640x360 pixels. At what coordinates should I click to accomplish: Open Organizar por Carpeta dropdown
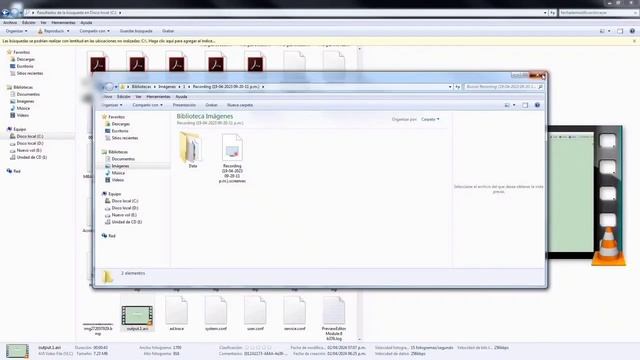click(430, 119)
